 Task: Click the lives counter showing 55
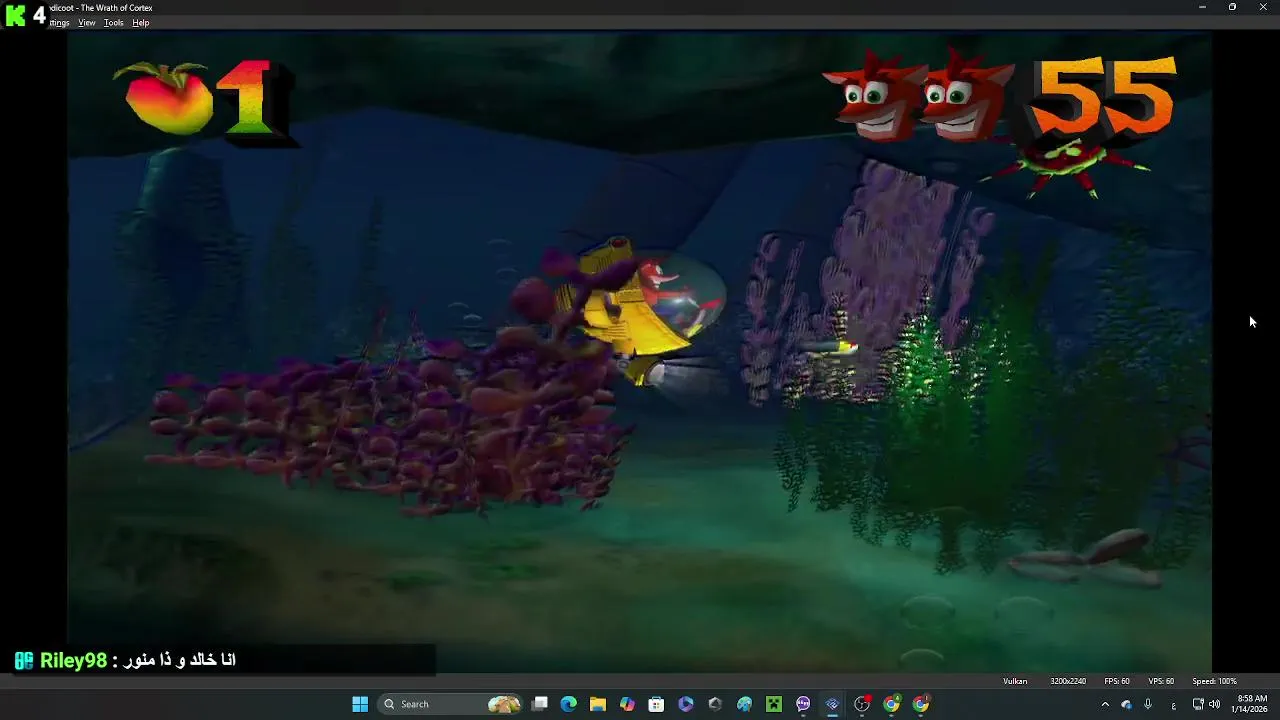click(1105, 97)
